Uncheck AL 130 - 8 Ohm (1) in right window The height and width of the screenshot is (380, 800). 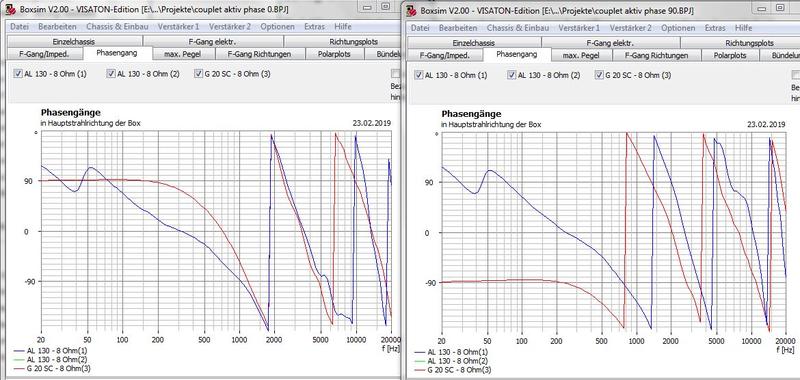419,75
